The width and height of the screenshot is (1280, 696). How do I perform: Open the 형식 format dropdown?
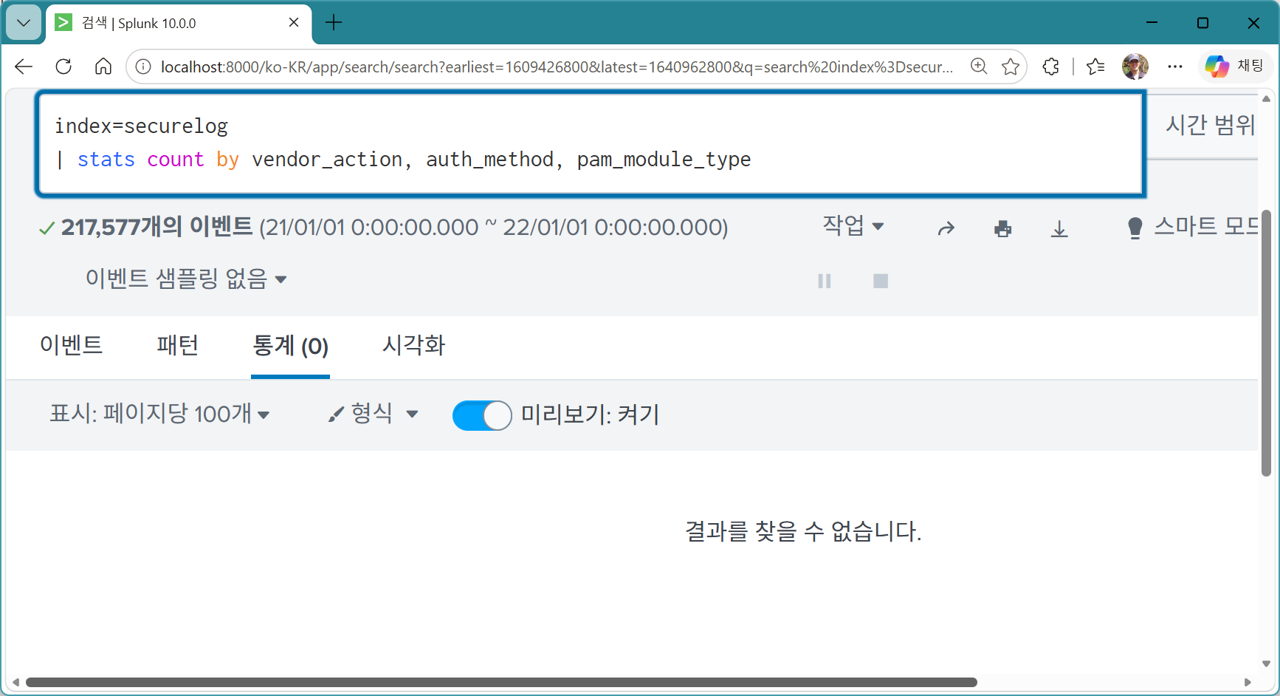pyautogui.click(x=373, y=414)
